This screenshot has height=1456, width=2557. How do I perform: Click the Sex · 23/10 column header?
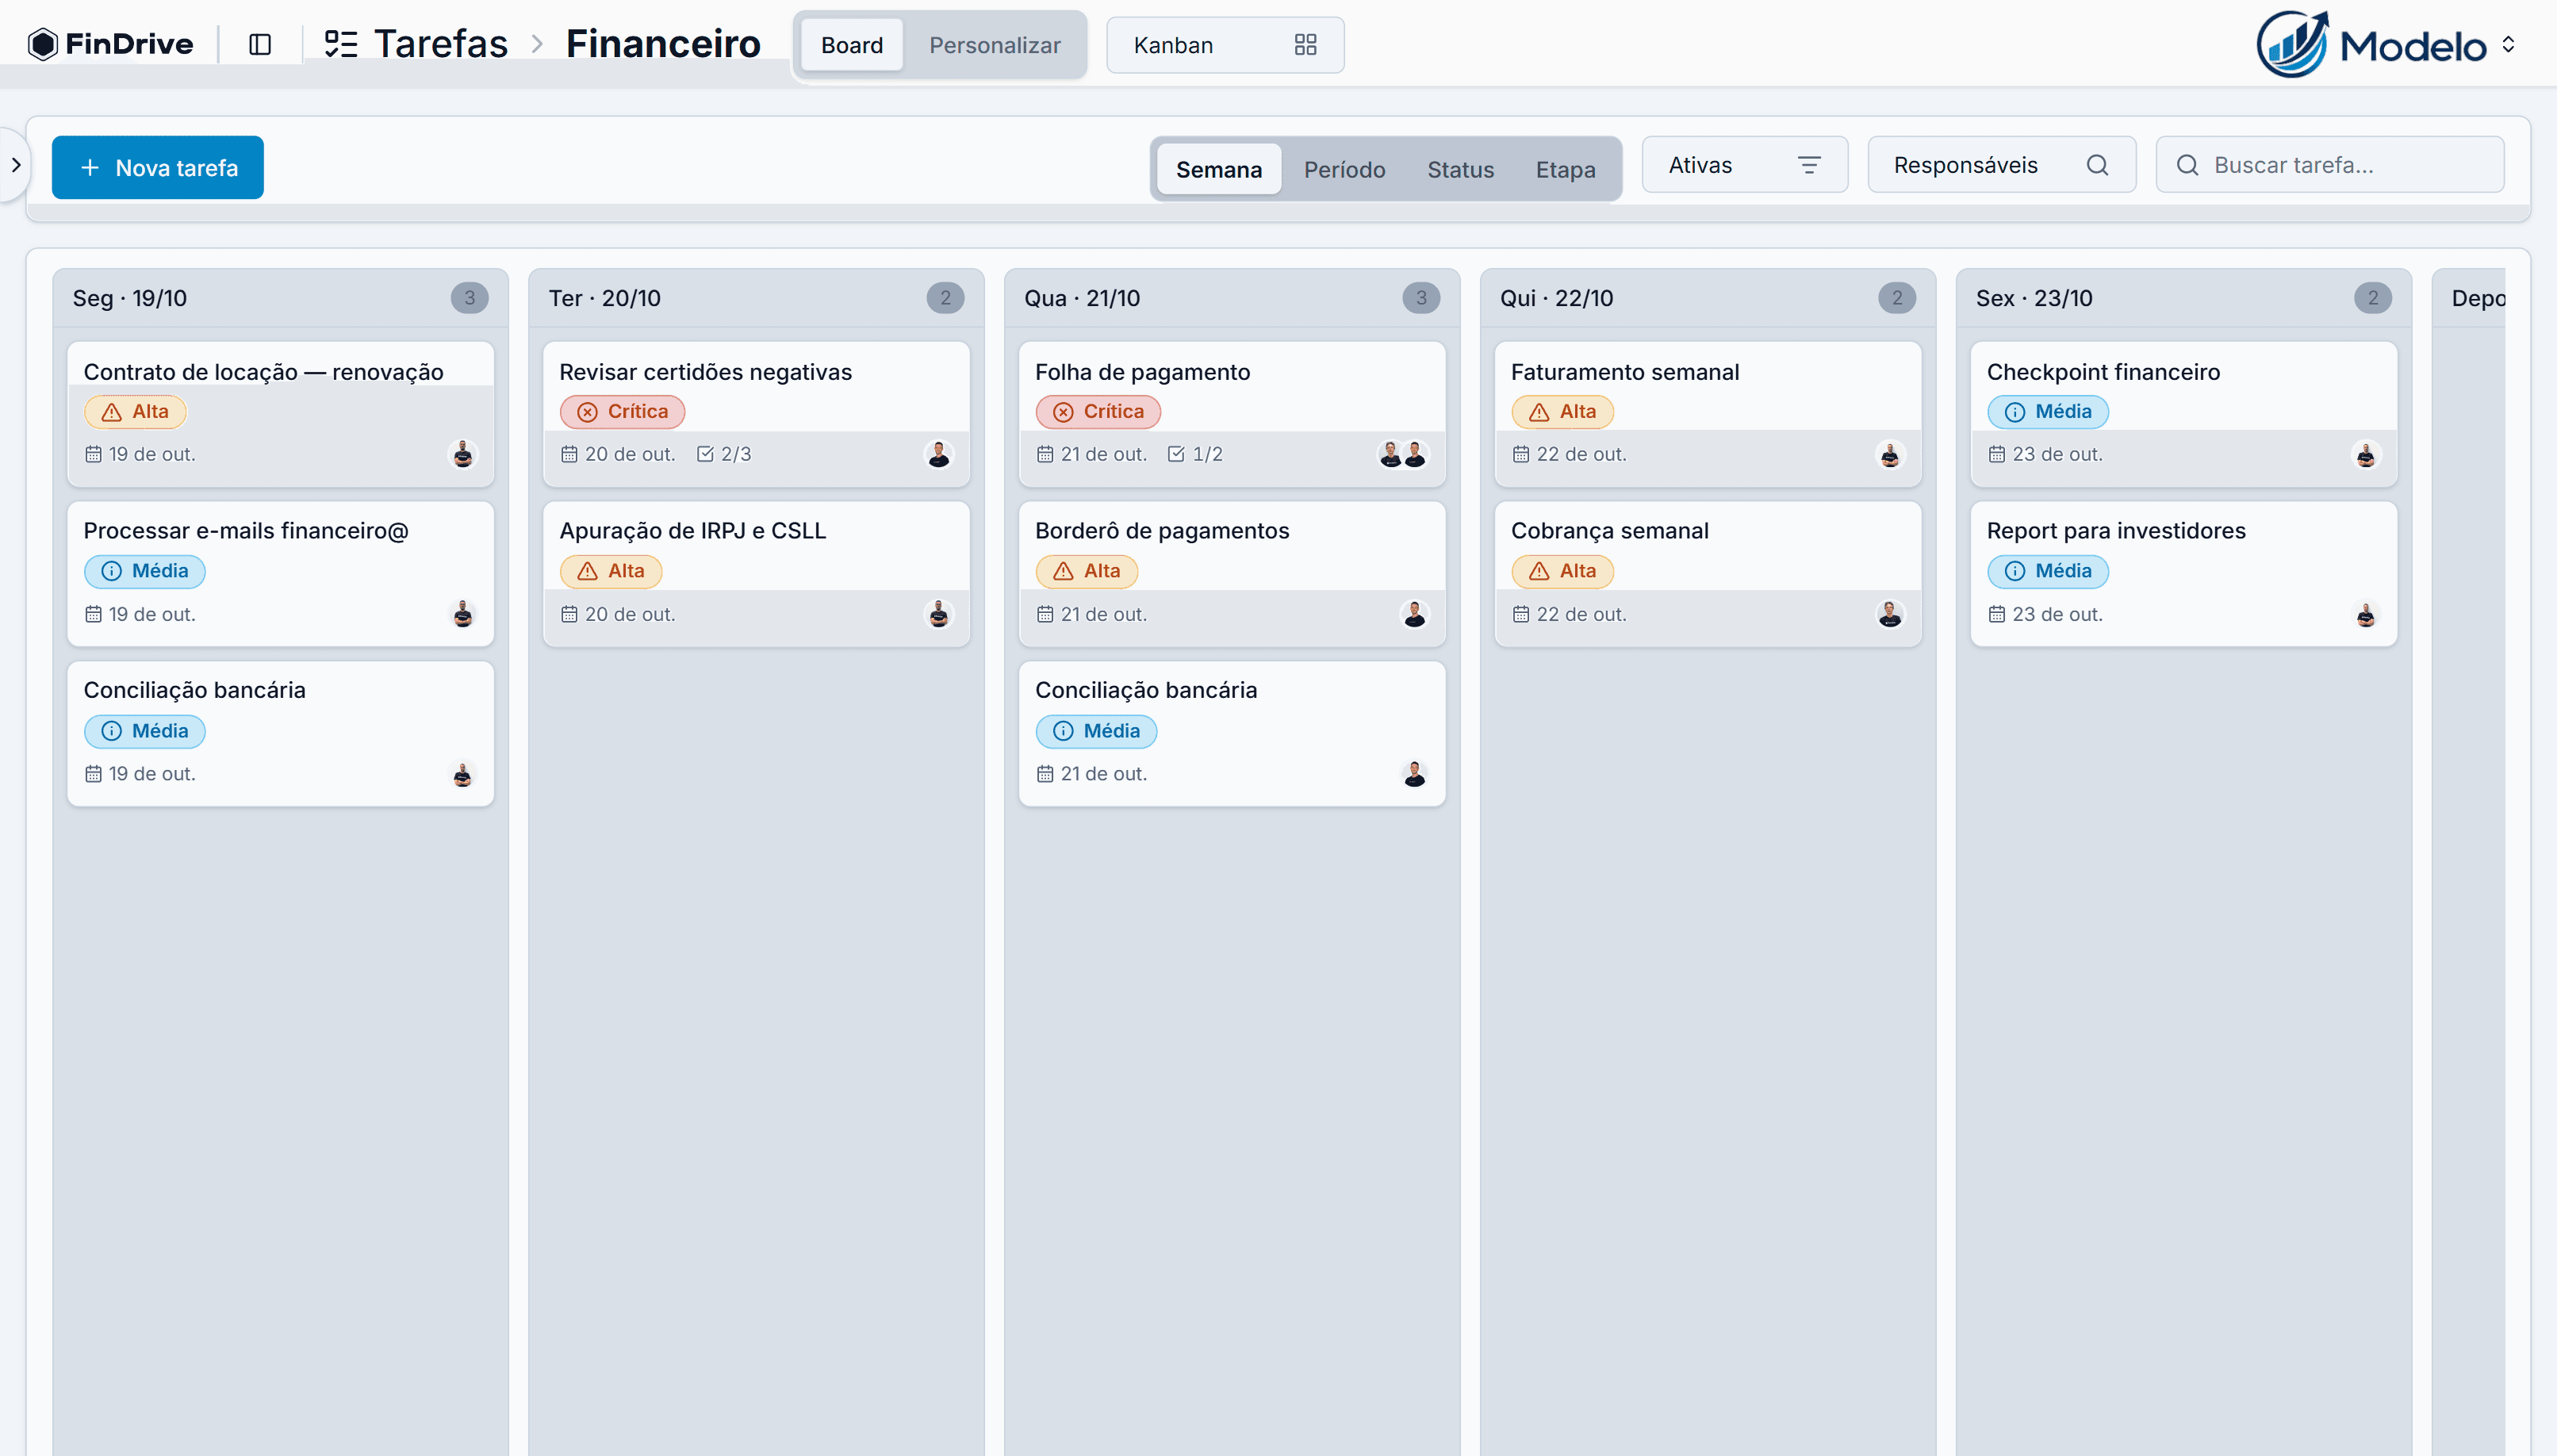tap(2183, 298)
